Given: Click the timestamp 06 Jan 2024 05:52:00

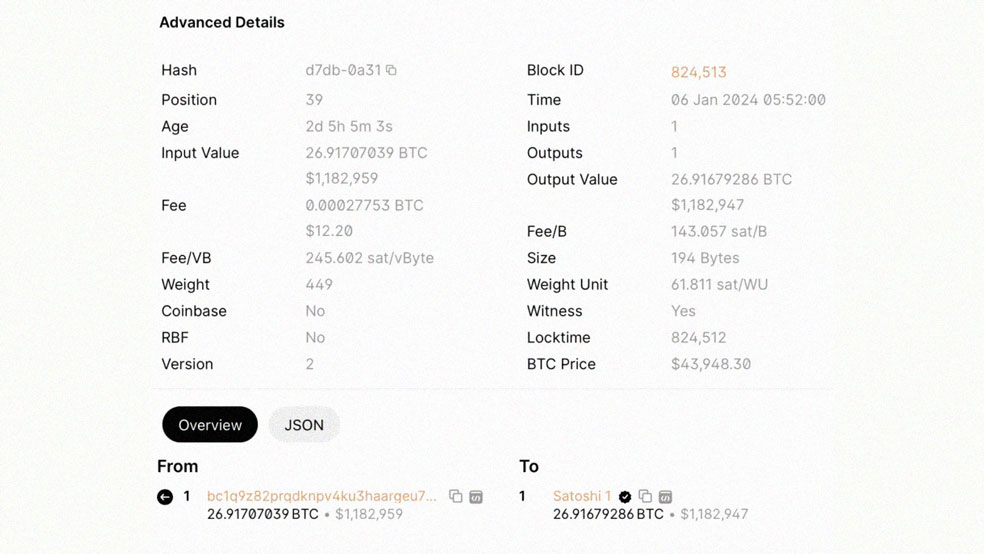Looking at the screenshot, I should click(748, 100).
